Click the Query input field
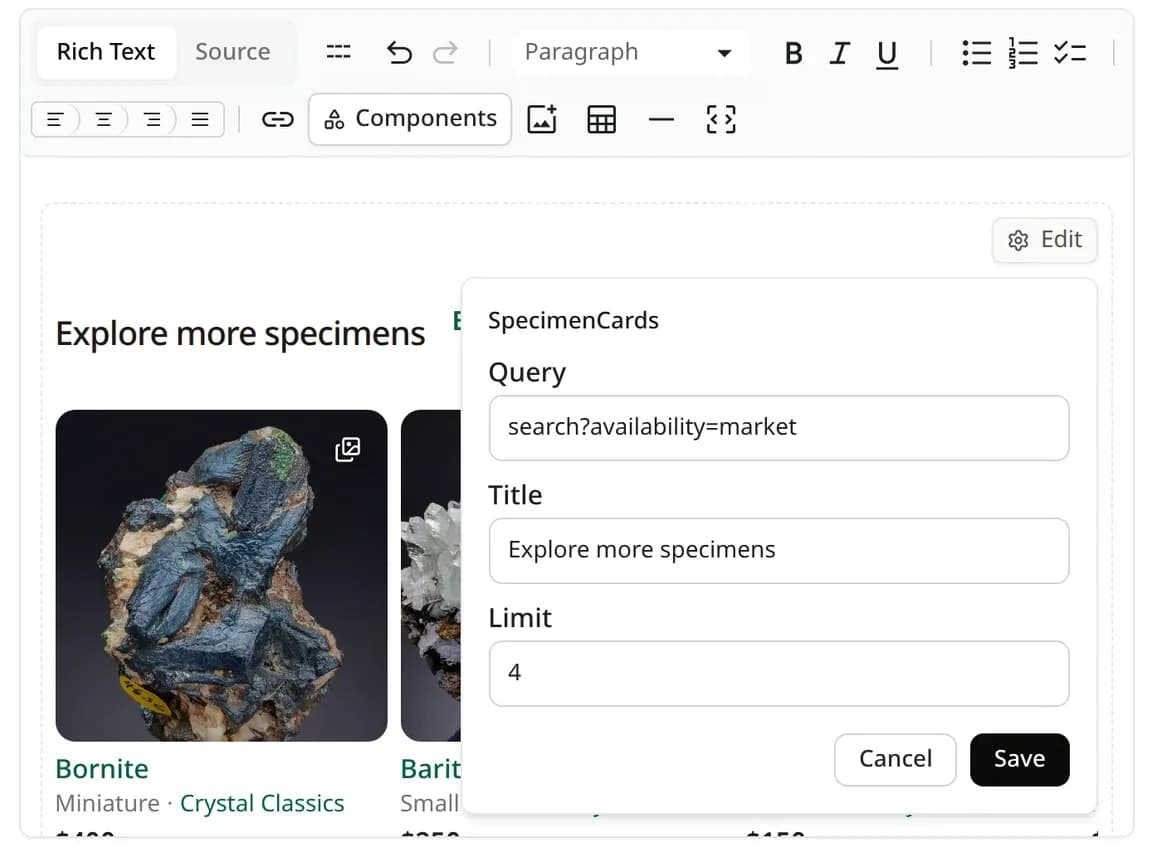Viewport: 1152px width, 862px height. pyautogui.click(x=779, y=428)
